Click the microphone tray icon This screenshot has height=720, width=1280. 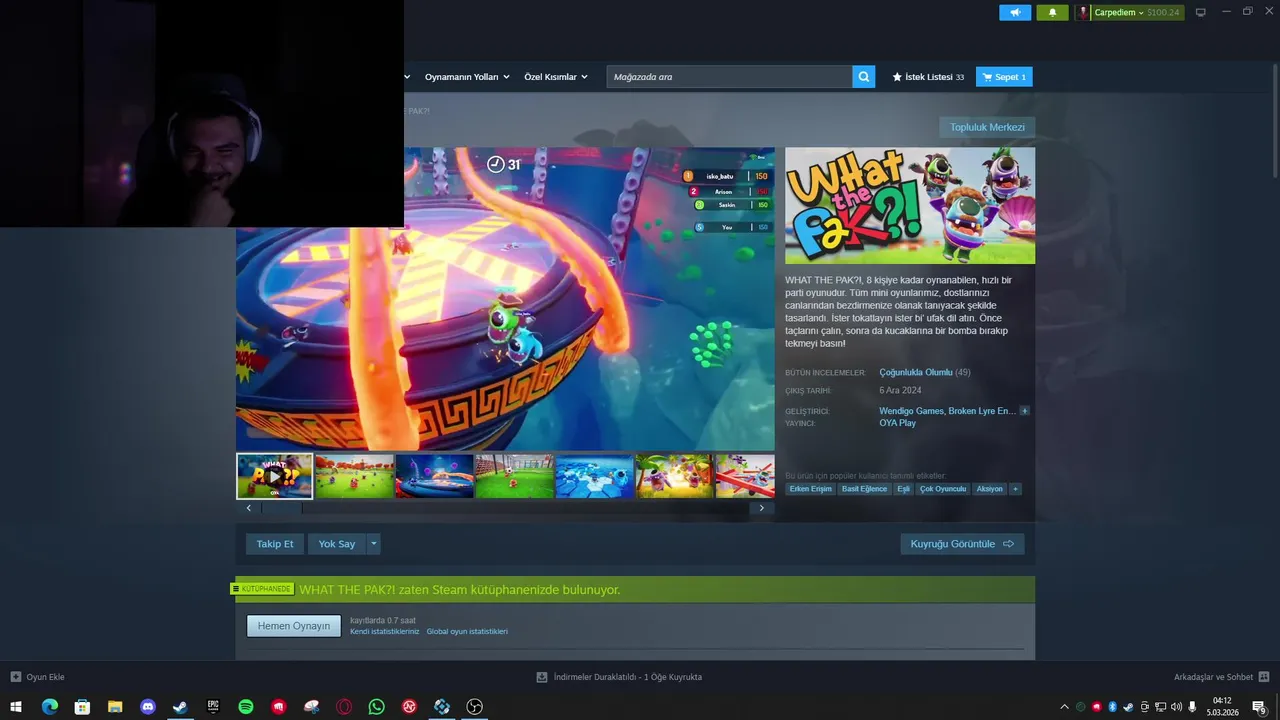click(1192, 707)
